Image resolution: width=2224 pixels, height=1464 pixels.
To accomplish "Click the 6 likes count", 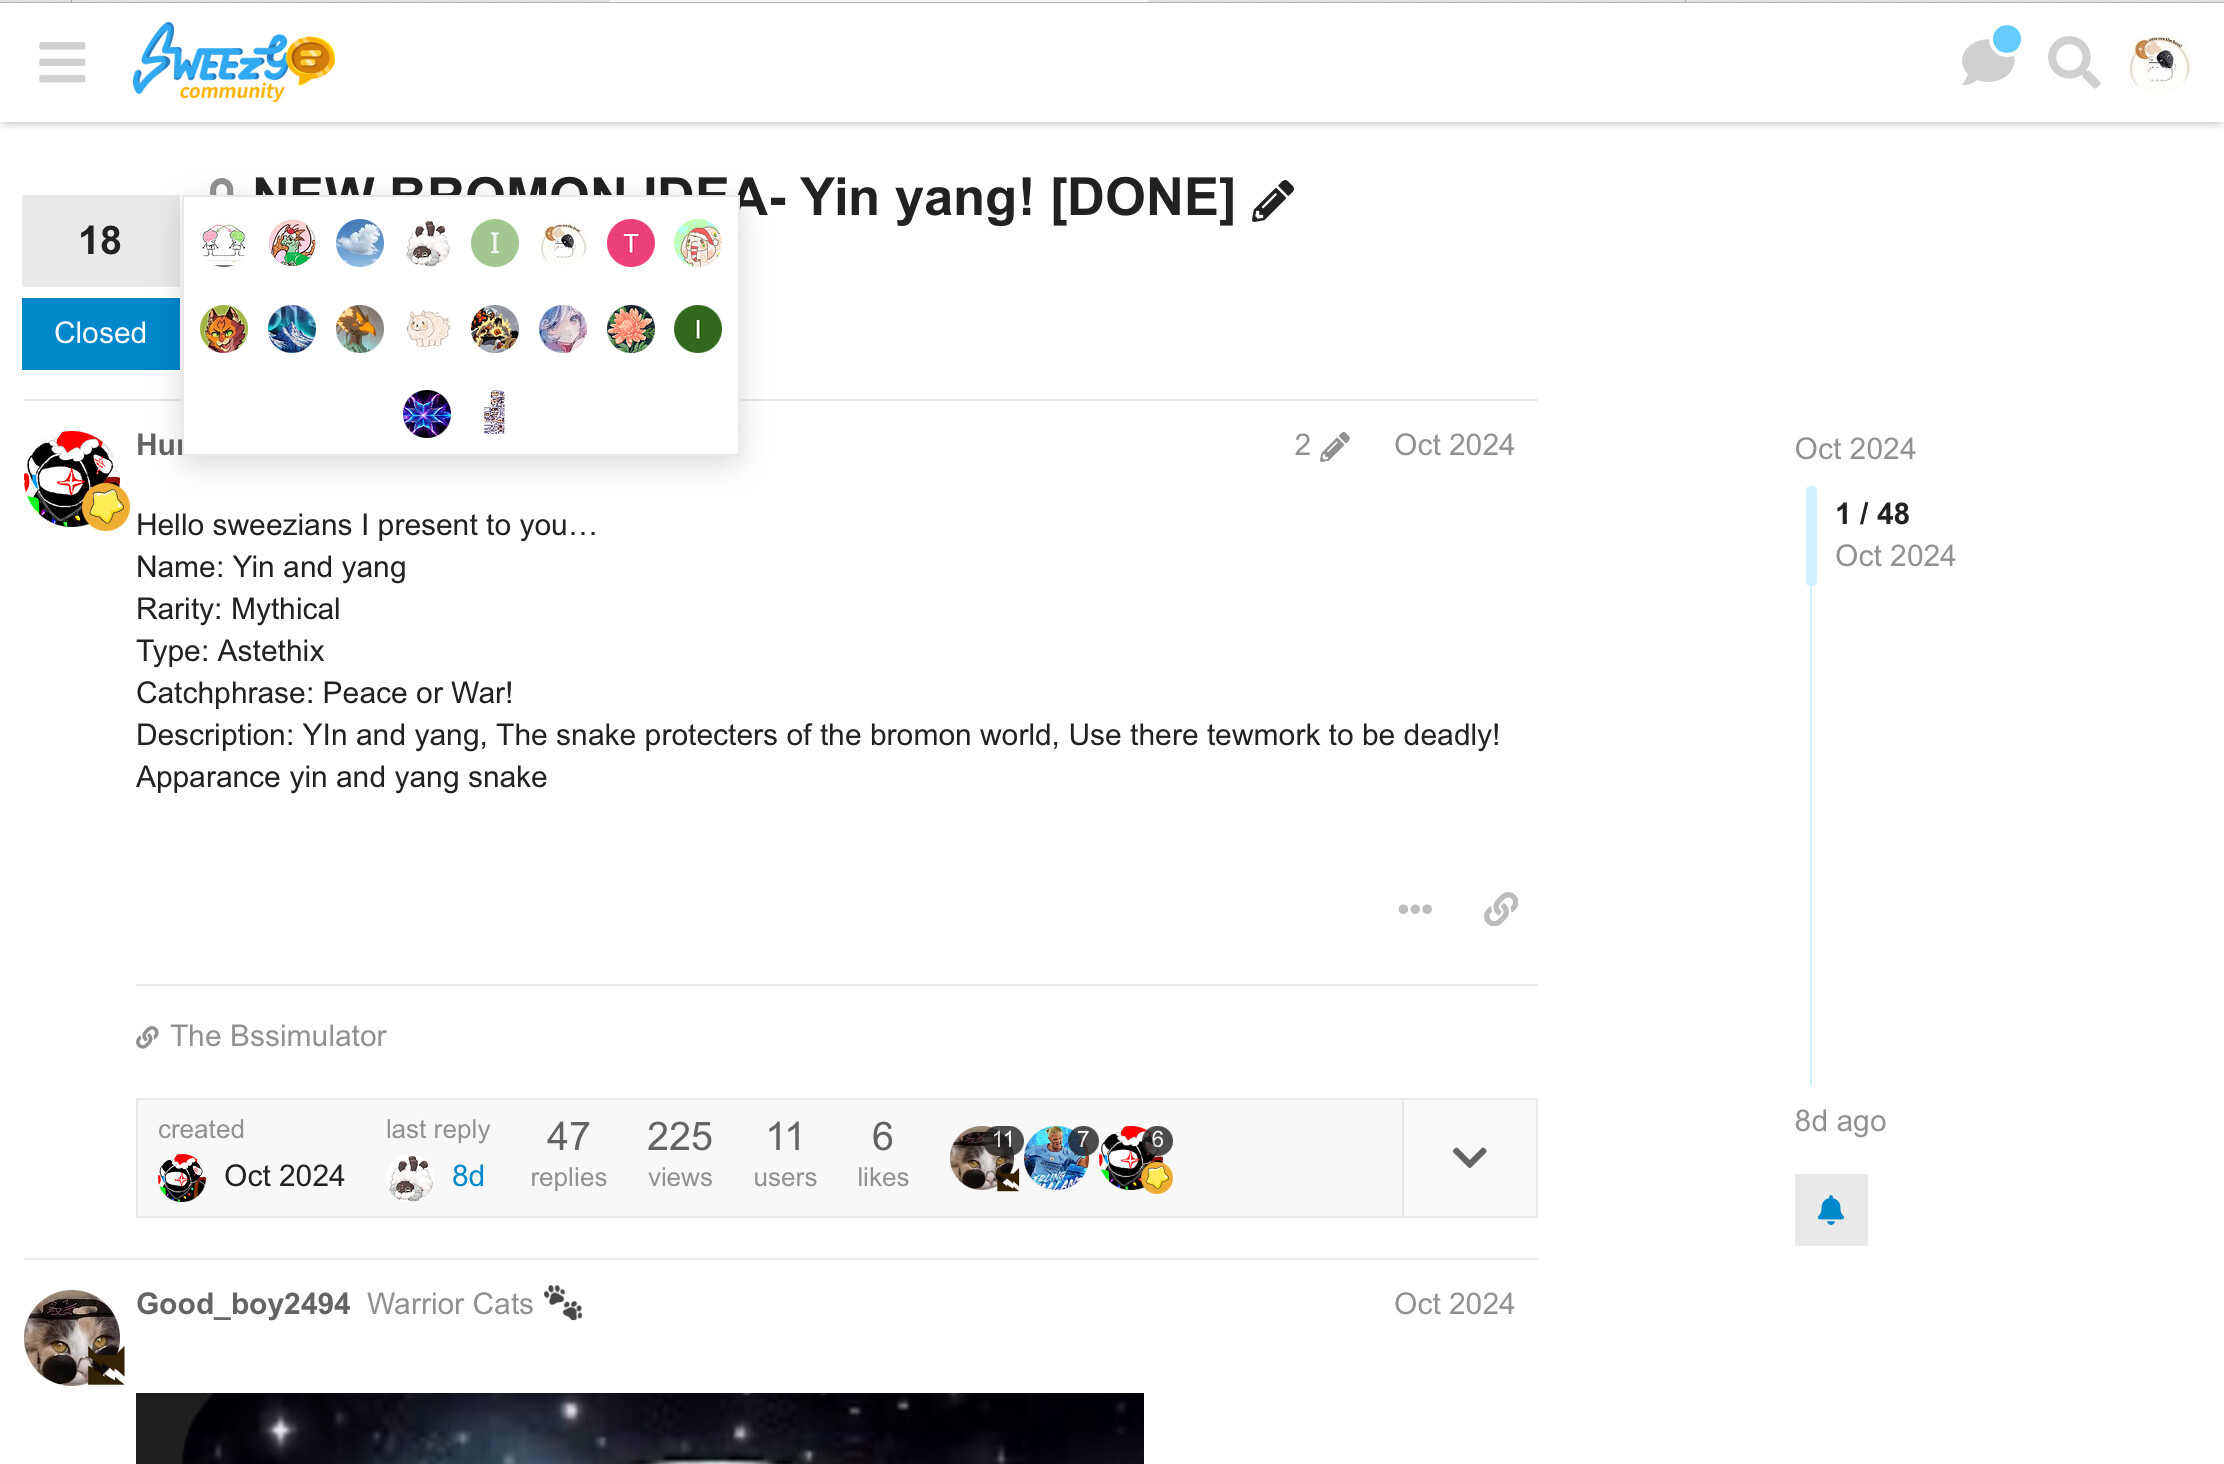I will pyautogui.click(x=882, y=1155).
